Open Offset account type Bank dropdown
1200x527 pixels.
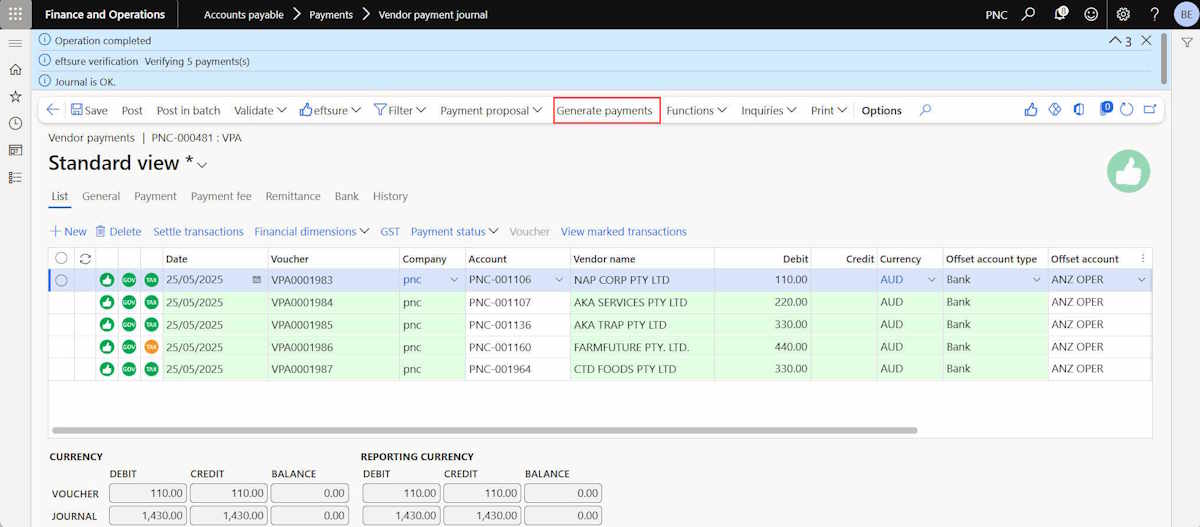1036,280
